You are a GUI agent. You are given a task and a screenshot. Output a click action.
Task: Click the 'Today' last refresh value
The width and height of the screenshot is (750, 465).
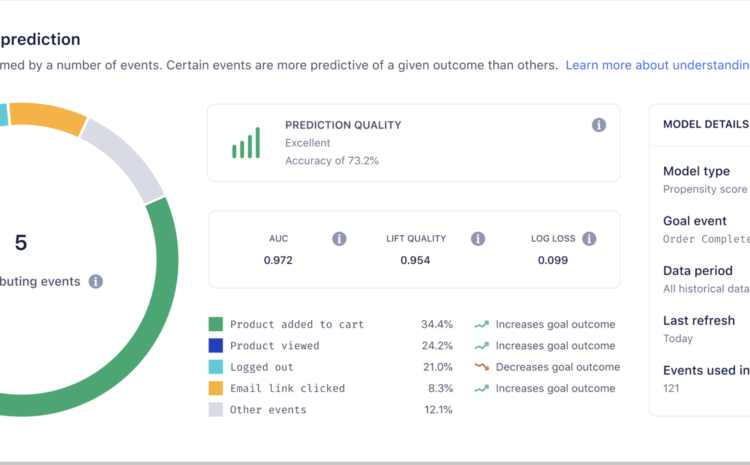pos(678,339)
